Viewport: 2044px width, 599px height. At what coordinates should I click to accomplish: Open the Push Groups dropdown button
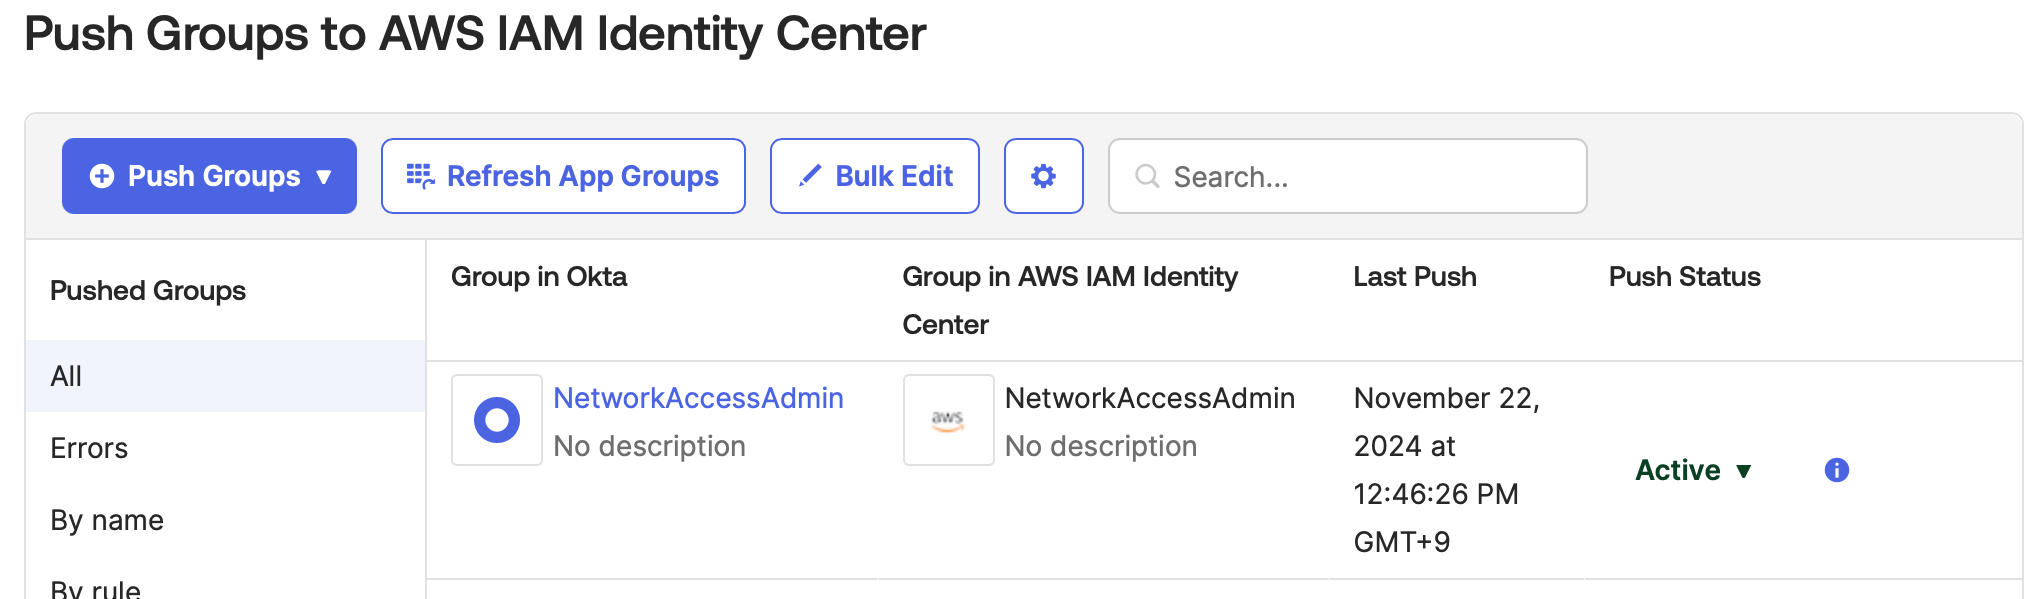pos(209,176)
